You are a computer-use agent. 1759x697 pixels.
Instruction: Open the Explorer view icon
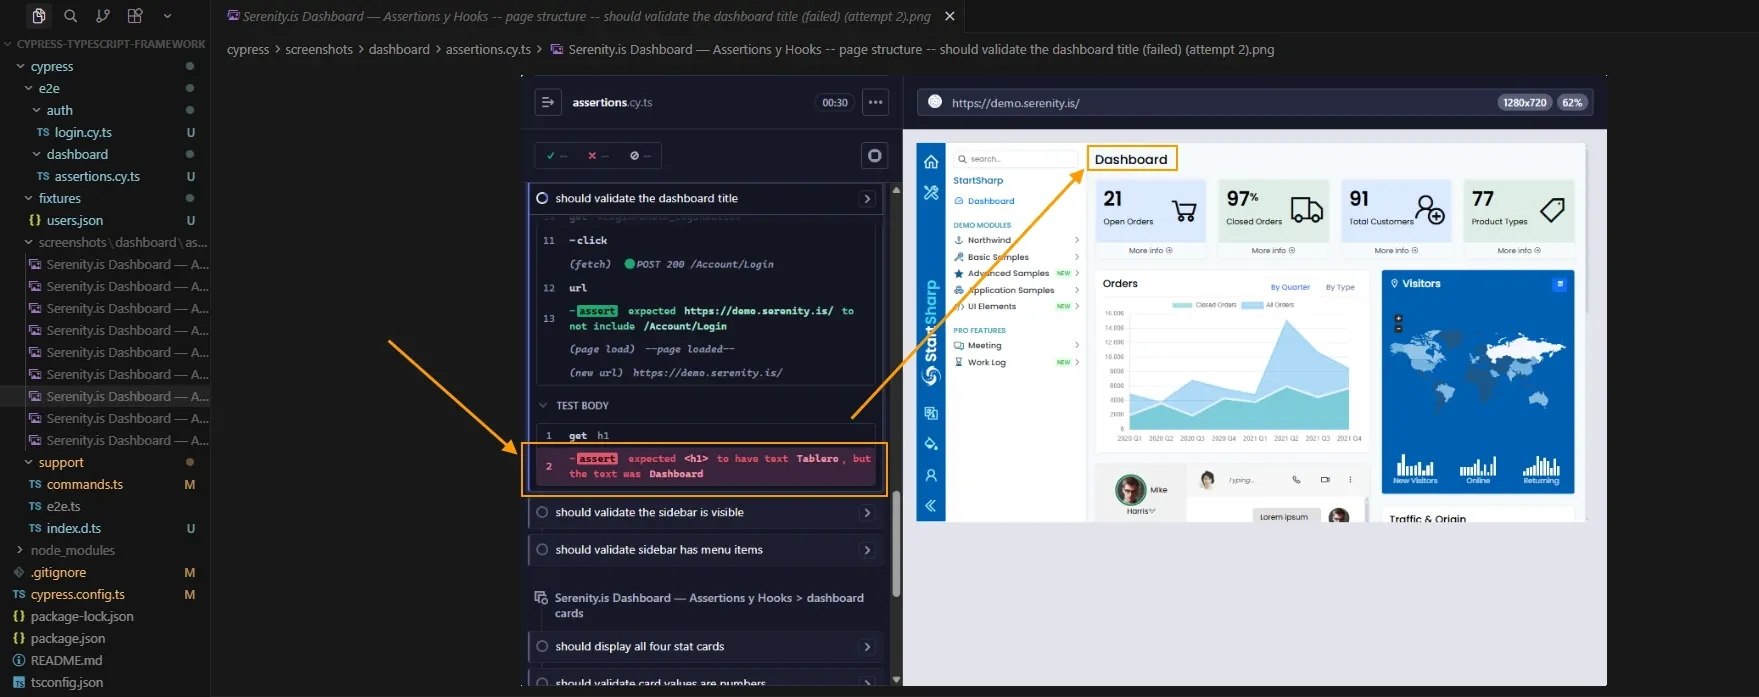coord(38,16)
